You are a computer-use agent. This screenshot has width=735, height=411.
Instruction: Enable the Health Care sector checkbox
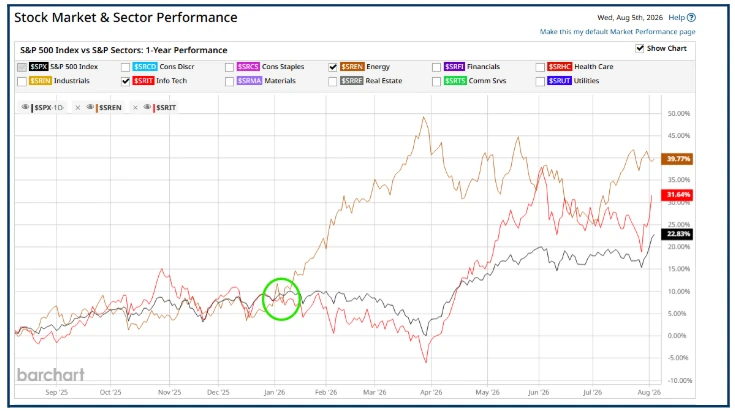[540, 67]
